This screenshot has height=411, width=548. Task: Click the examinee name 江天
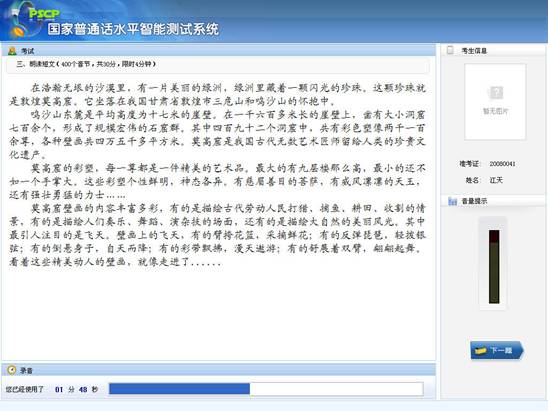click(x=496, y=180)
